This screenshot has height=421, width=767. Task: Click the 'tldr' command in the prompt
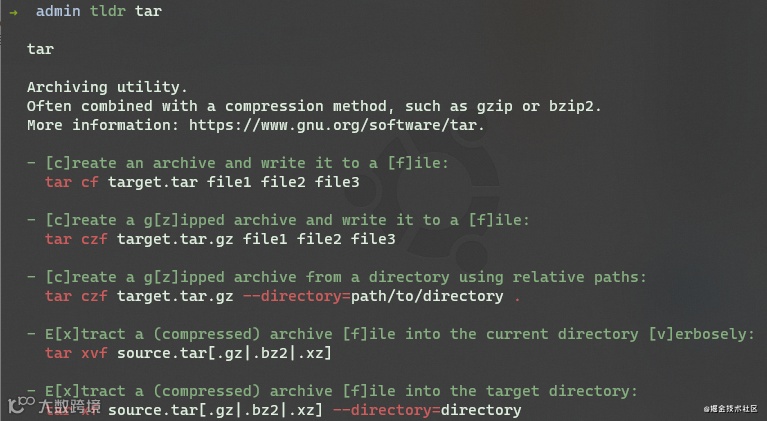click(108, 11)
